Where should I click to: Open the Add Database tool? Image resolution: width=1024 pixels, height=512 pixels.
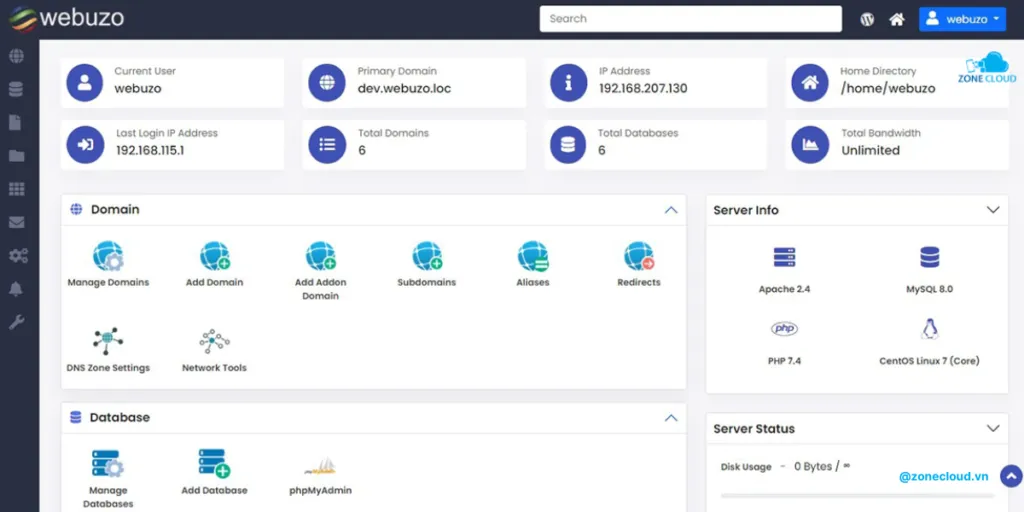click(x=214, y=464)
